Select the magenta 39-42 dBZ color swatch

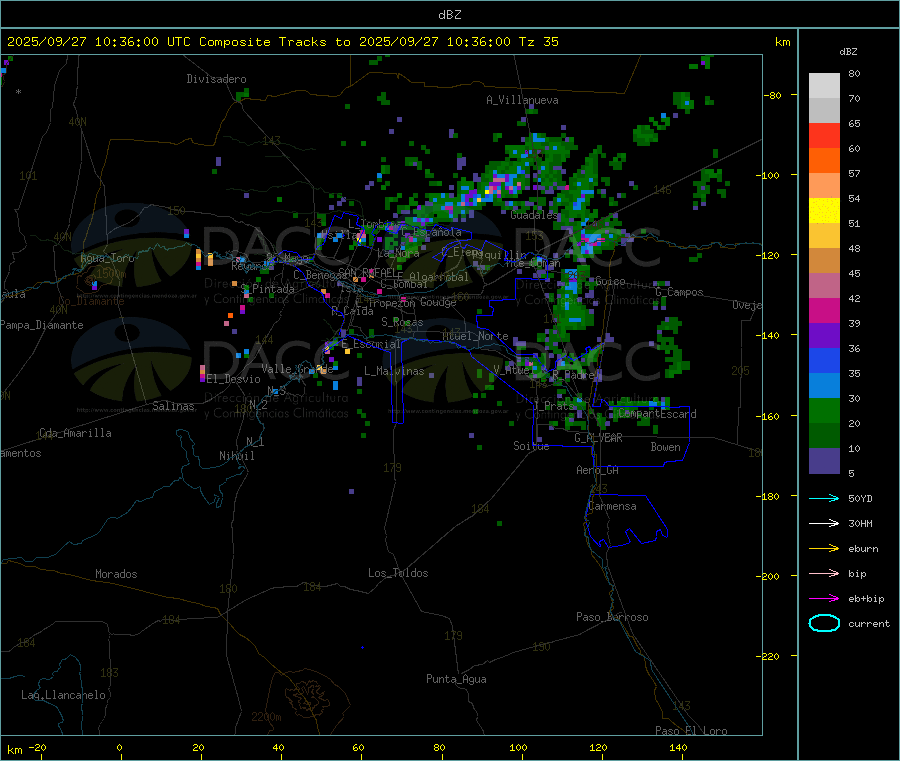pyautogui.click(x=824, y=310)
